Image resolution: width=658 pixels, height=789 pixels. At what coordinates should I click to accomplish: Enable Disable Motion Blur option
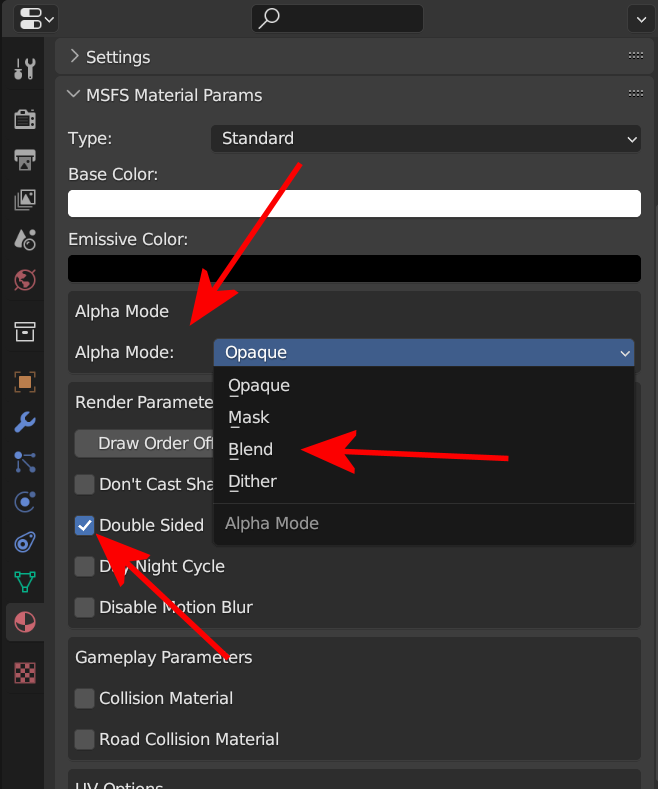(85, 607)
